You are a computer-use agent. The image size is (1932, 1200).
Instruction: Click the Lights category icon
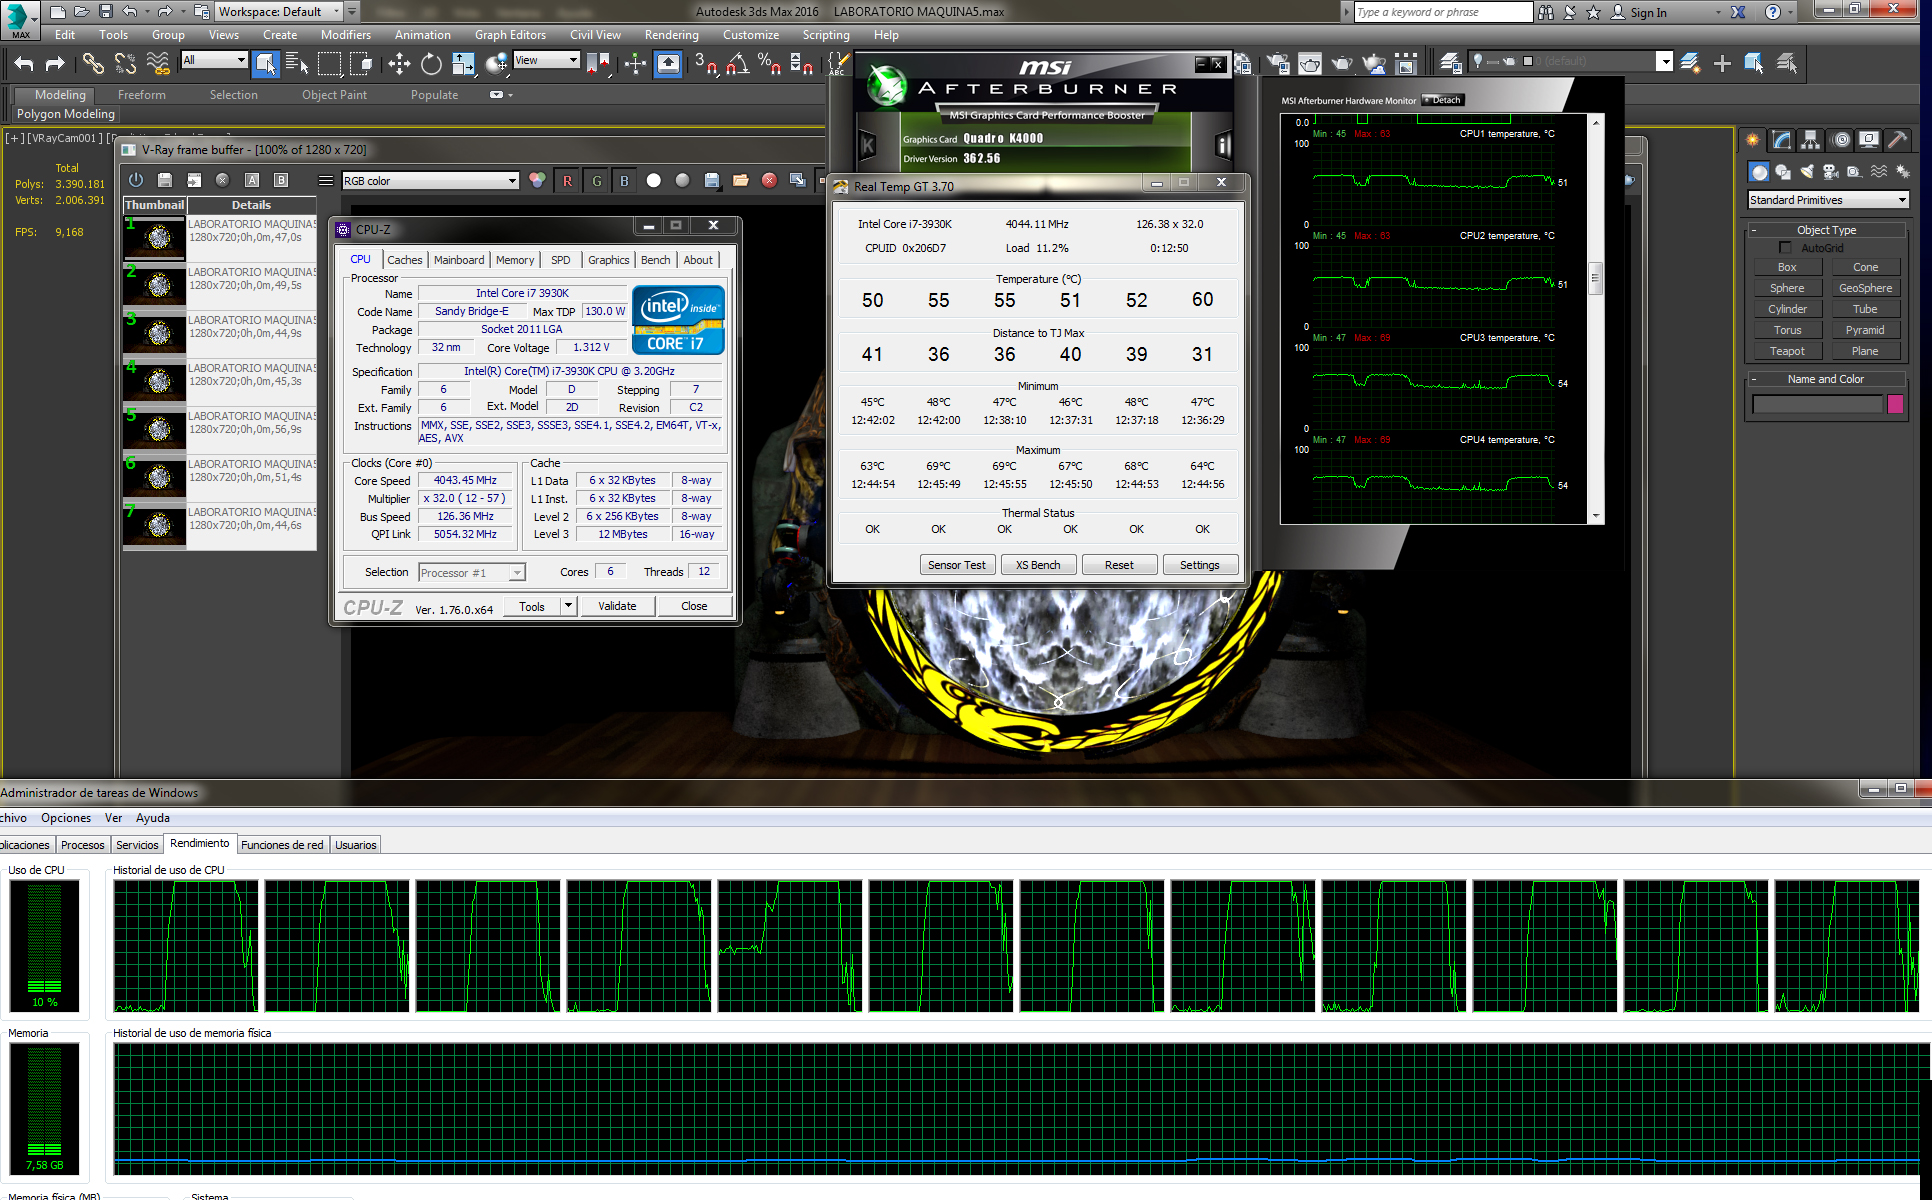(x=1806, y=172)
